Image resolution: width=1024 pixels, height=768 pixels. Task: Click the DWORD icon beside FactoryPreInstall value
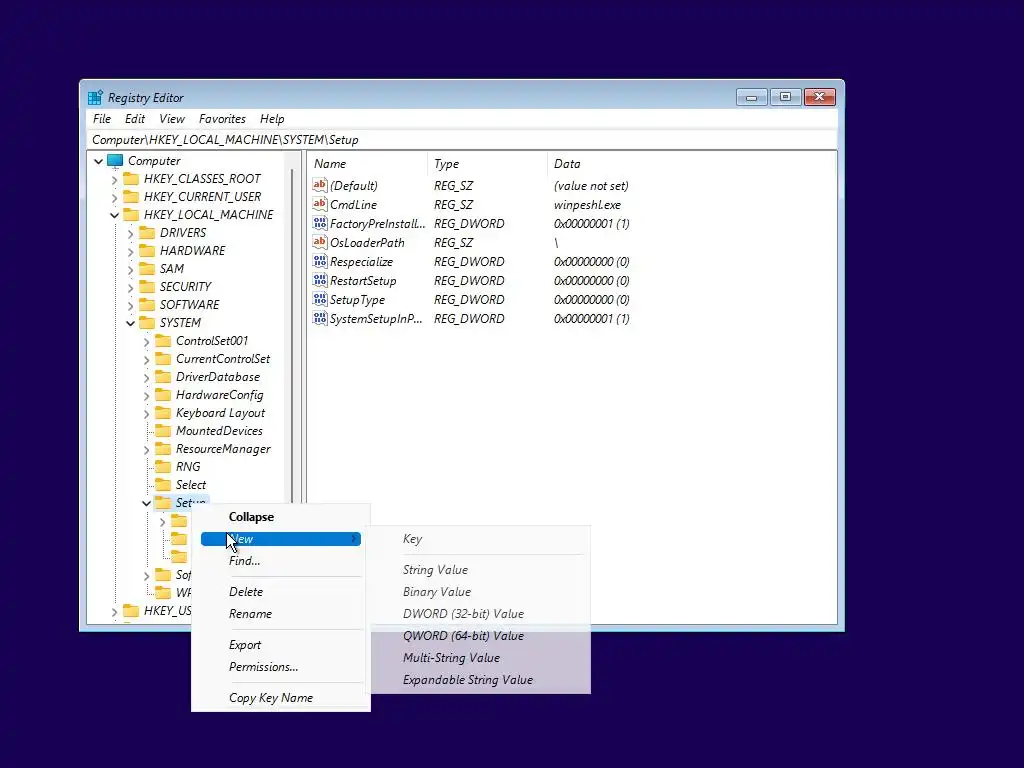[x=319, y=223]
